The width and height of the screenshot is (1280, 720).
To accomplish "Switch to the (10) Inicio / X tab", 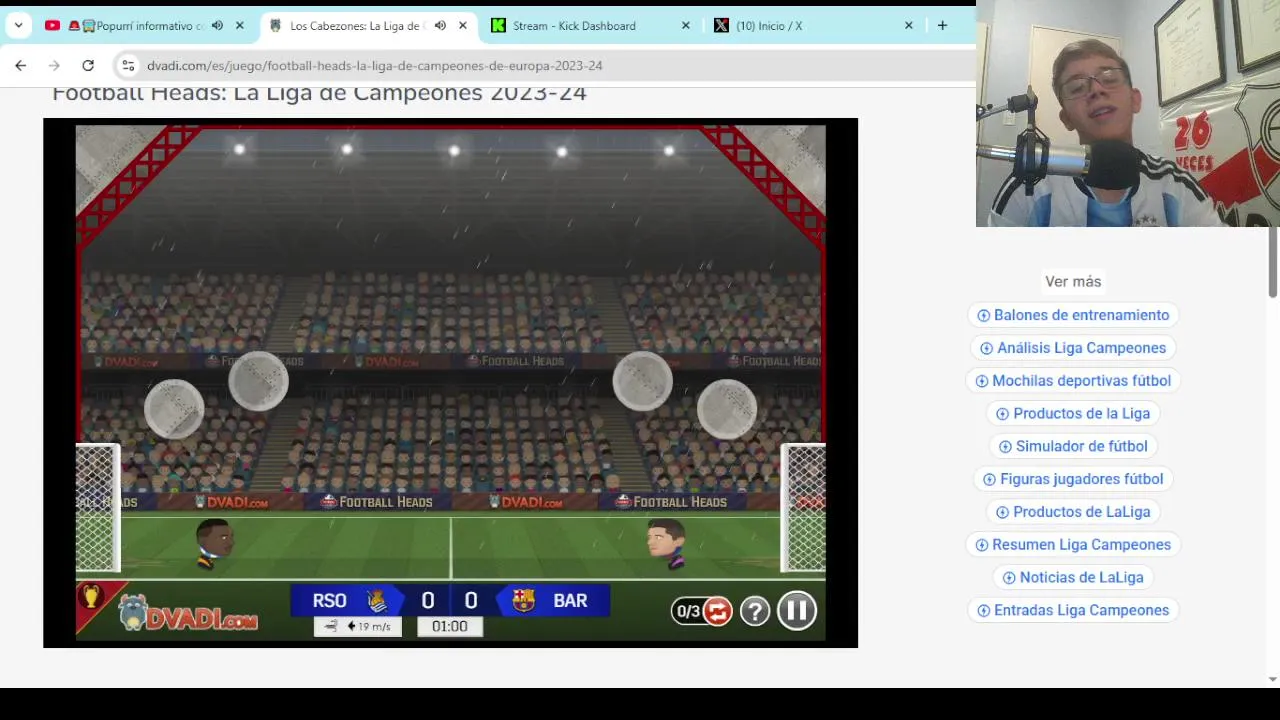I will point(768,25).
